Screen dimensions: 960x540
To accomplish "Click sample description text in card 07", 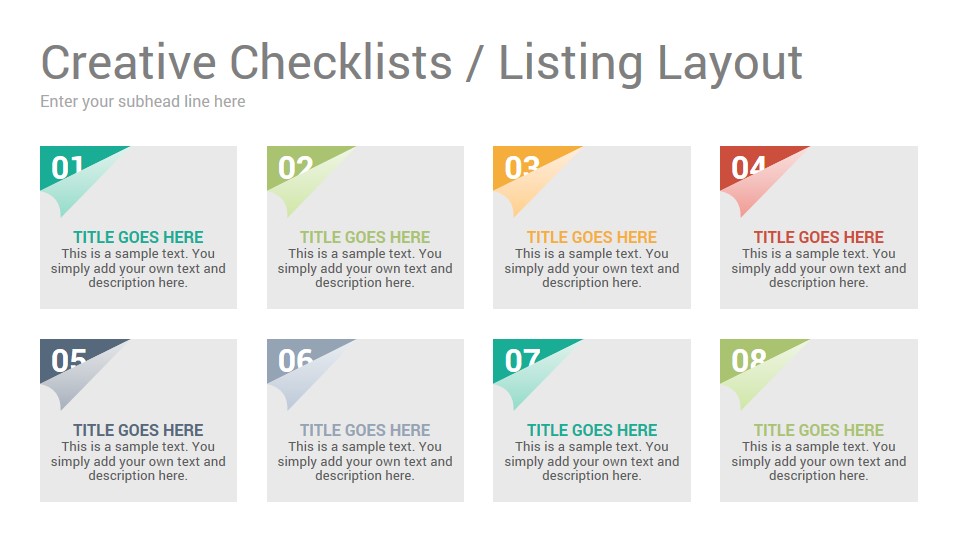I will point(591,461).
